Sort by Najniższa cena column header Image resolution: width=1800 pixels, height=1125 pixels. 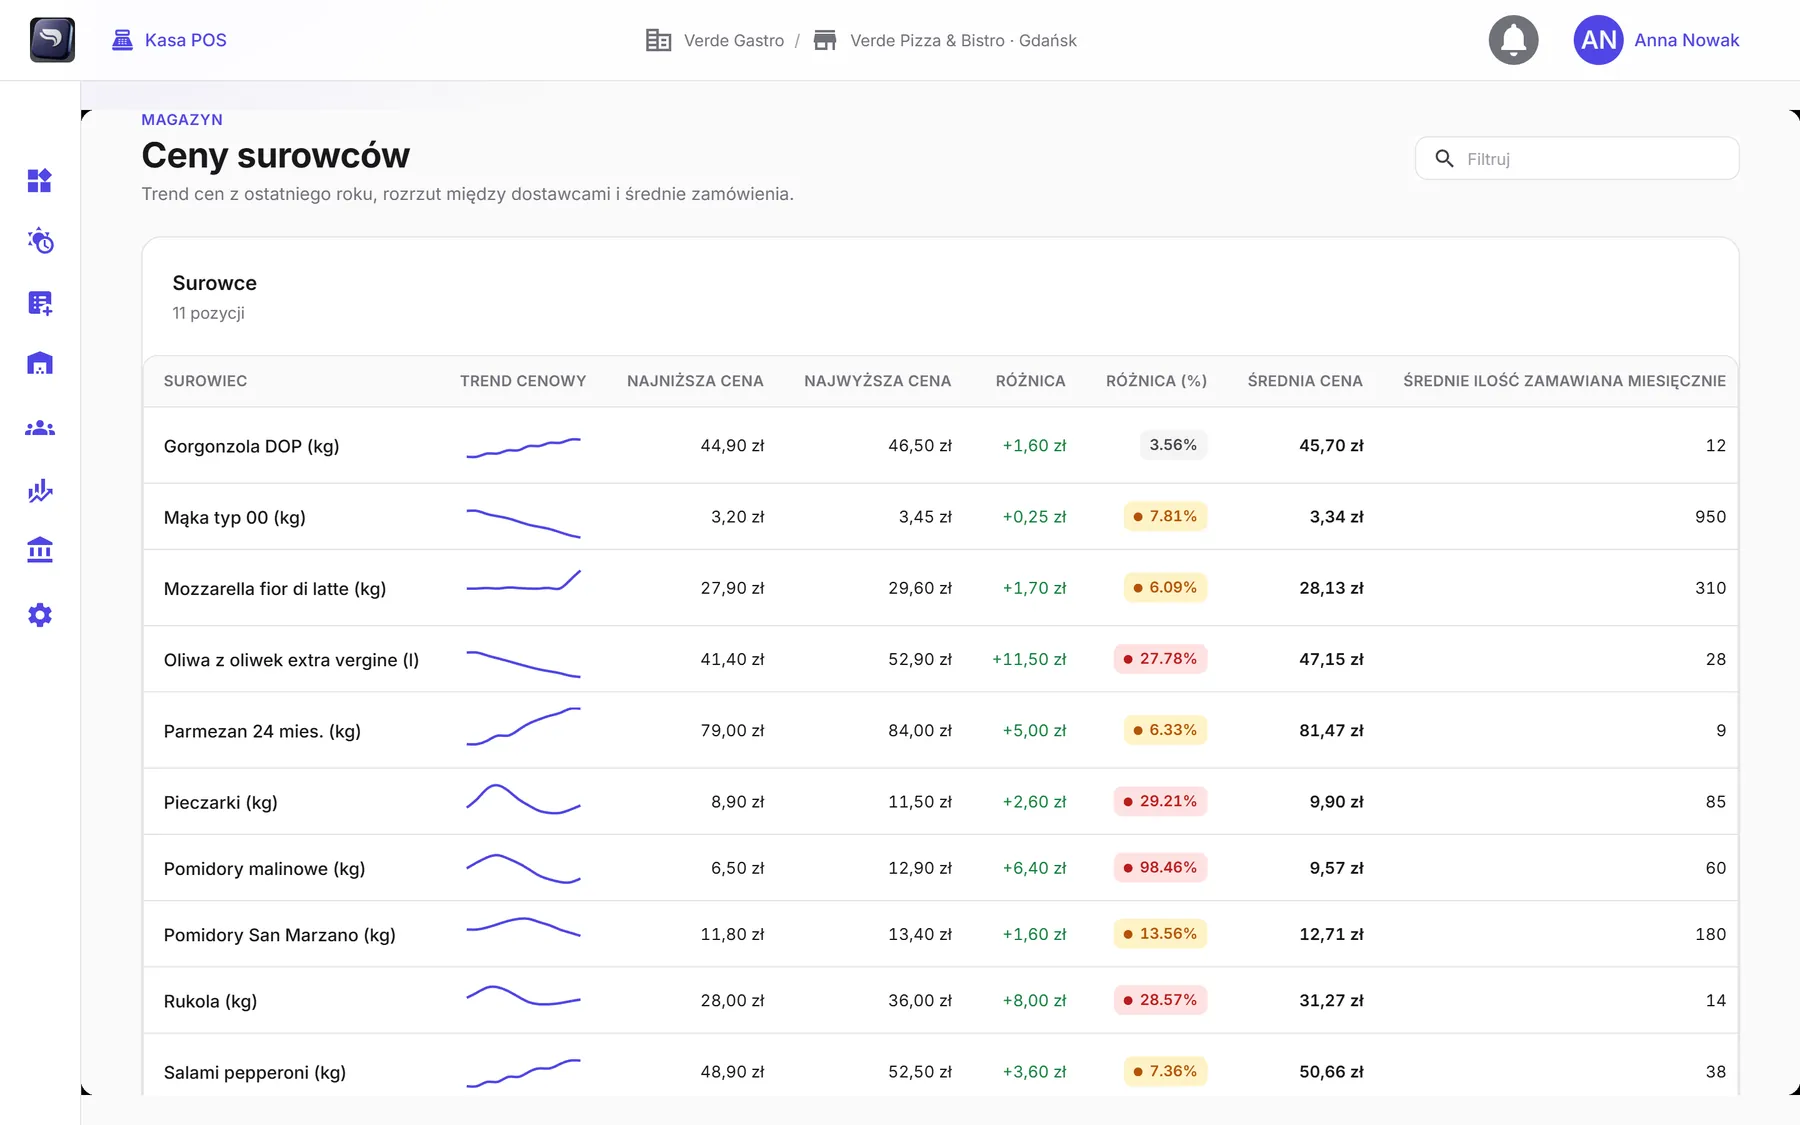(x=695, y=381)
